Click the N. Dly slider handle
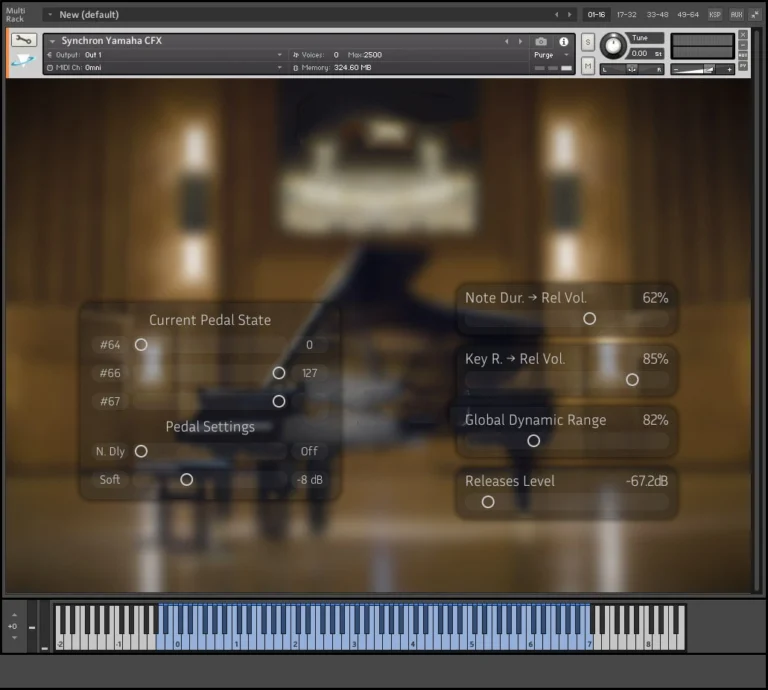Image resolution: width=768 pixels, height=690 pixels. pos(141,451)
